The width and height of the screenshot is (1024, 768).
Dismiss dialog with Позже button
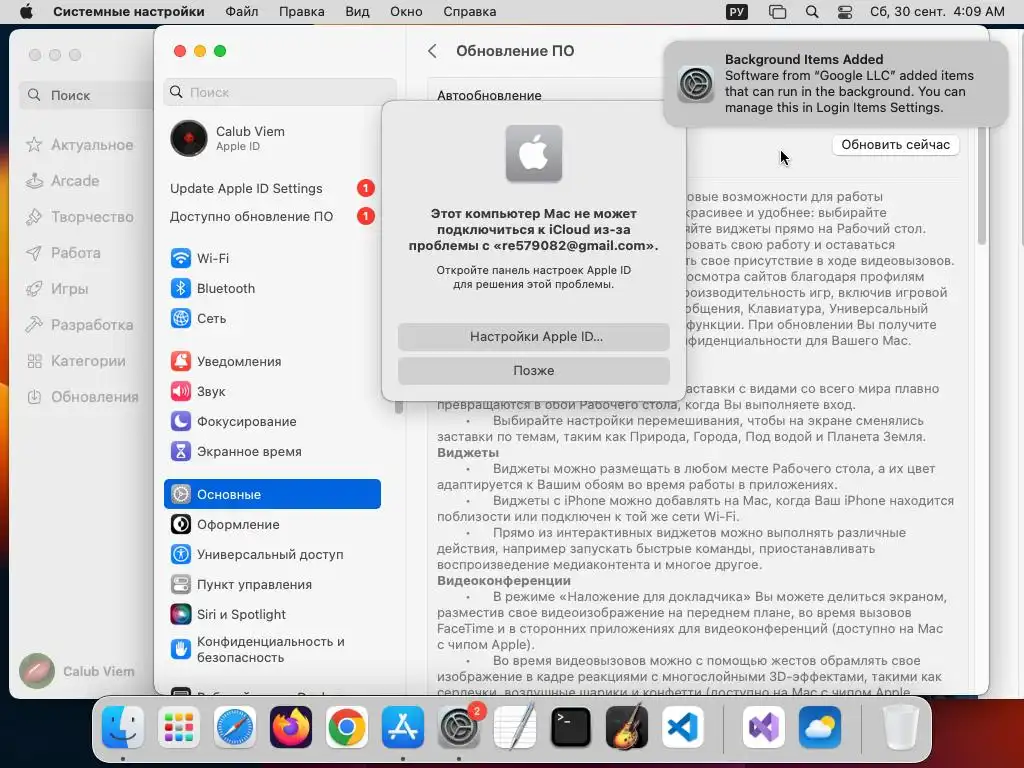(534, 371)
